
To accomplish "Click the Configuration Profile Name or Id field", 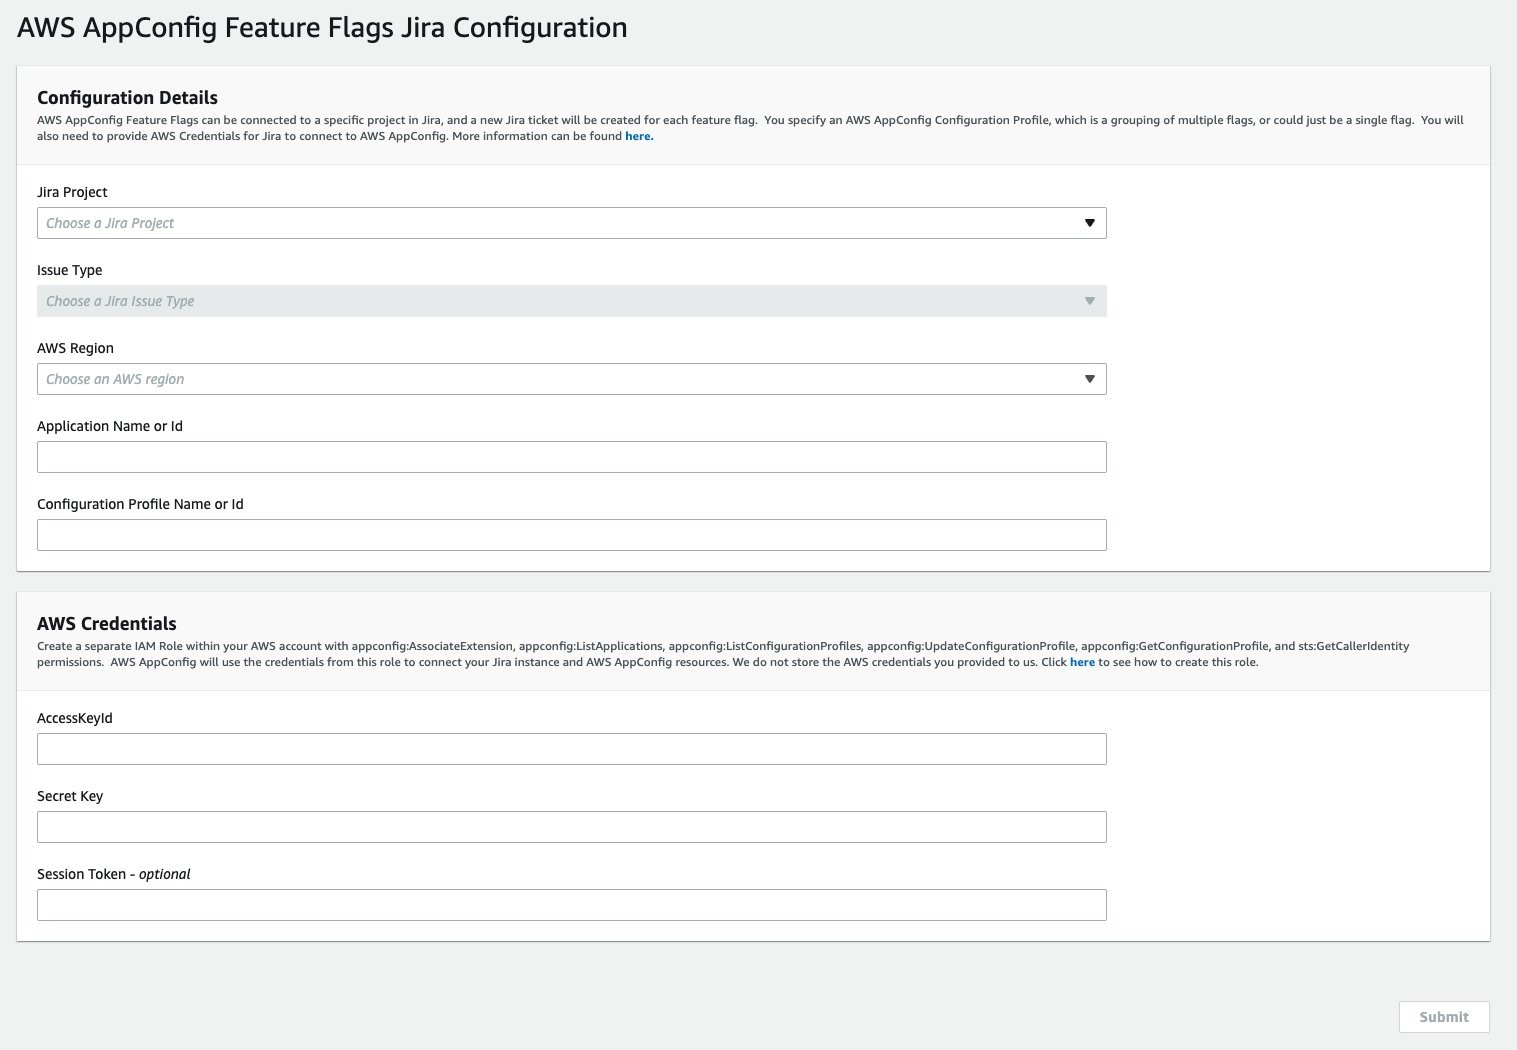I will (x=571, y=535).
